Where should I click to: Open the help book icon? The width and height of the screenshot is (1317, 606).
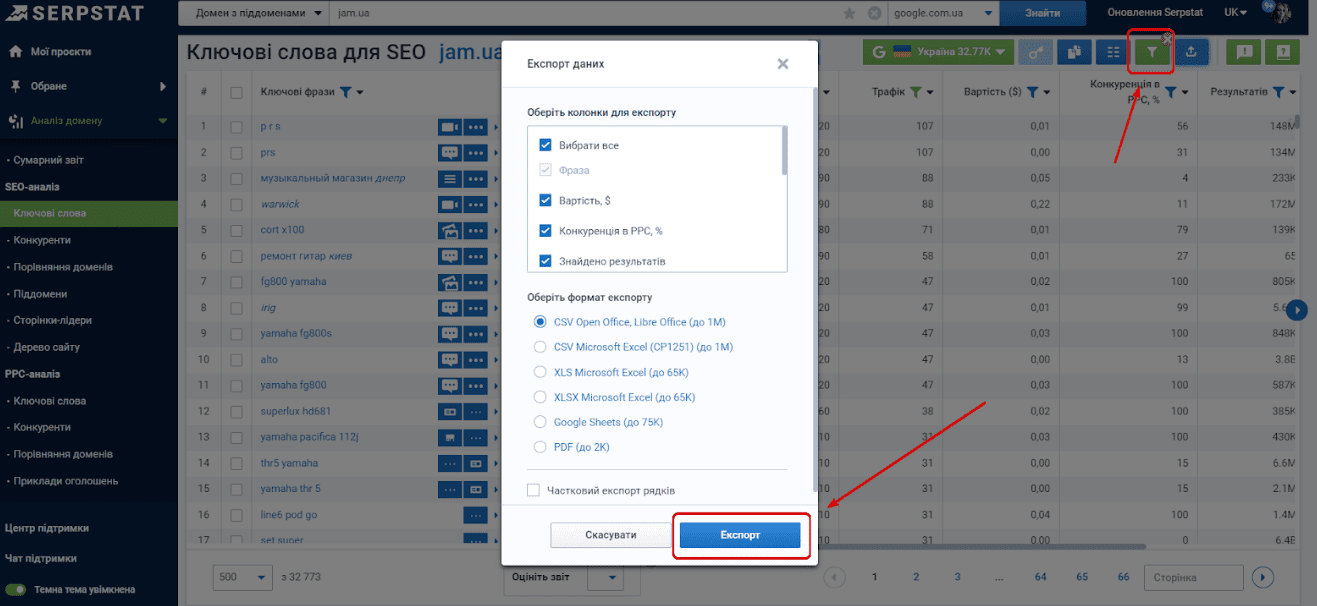coord(1282,51)
